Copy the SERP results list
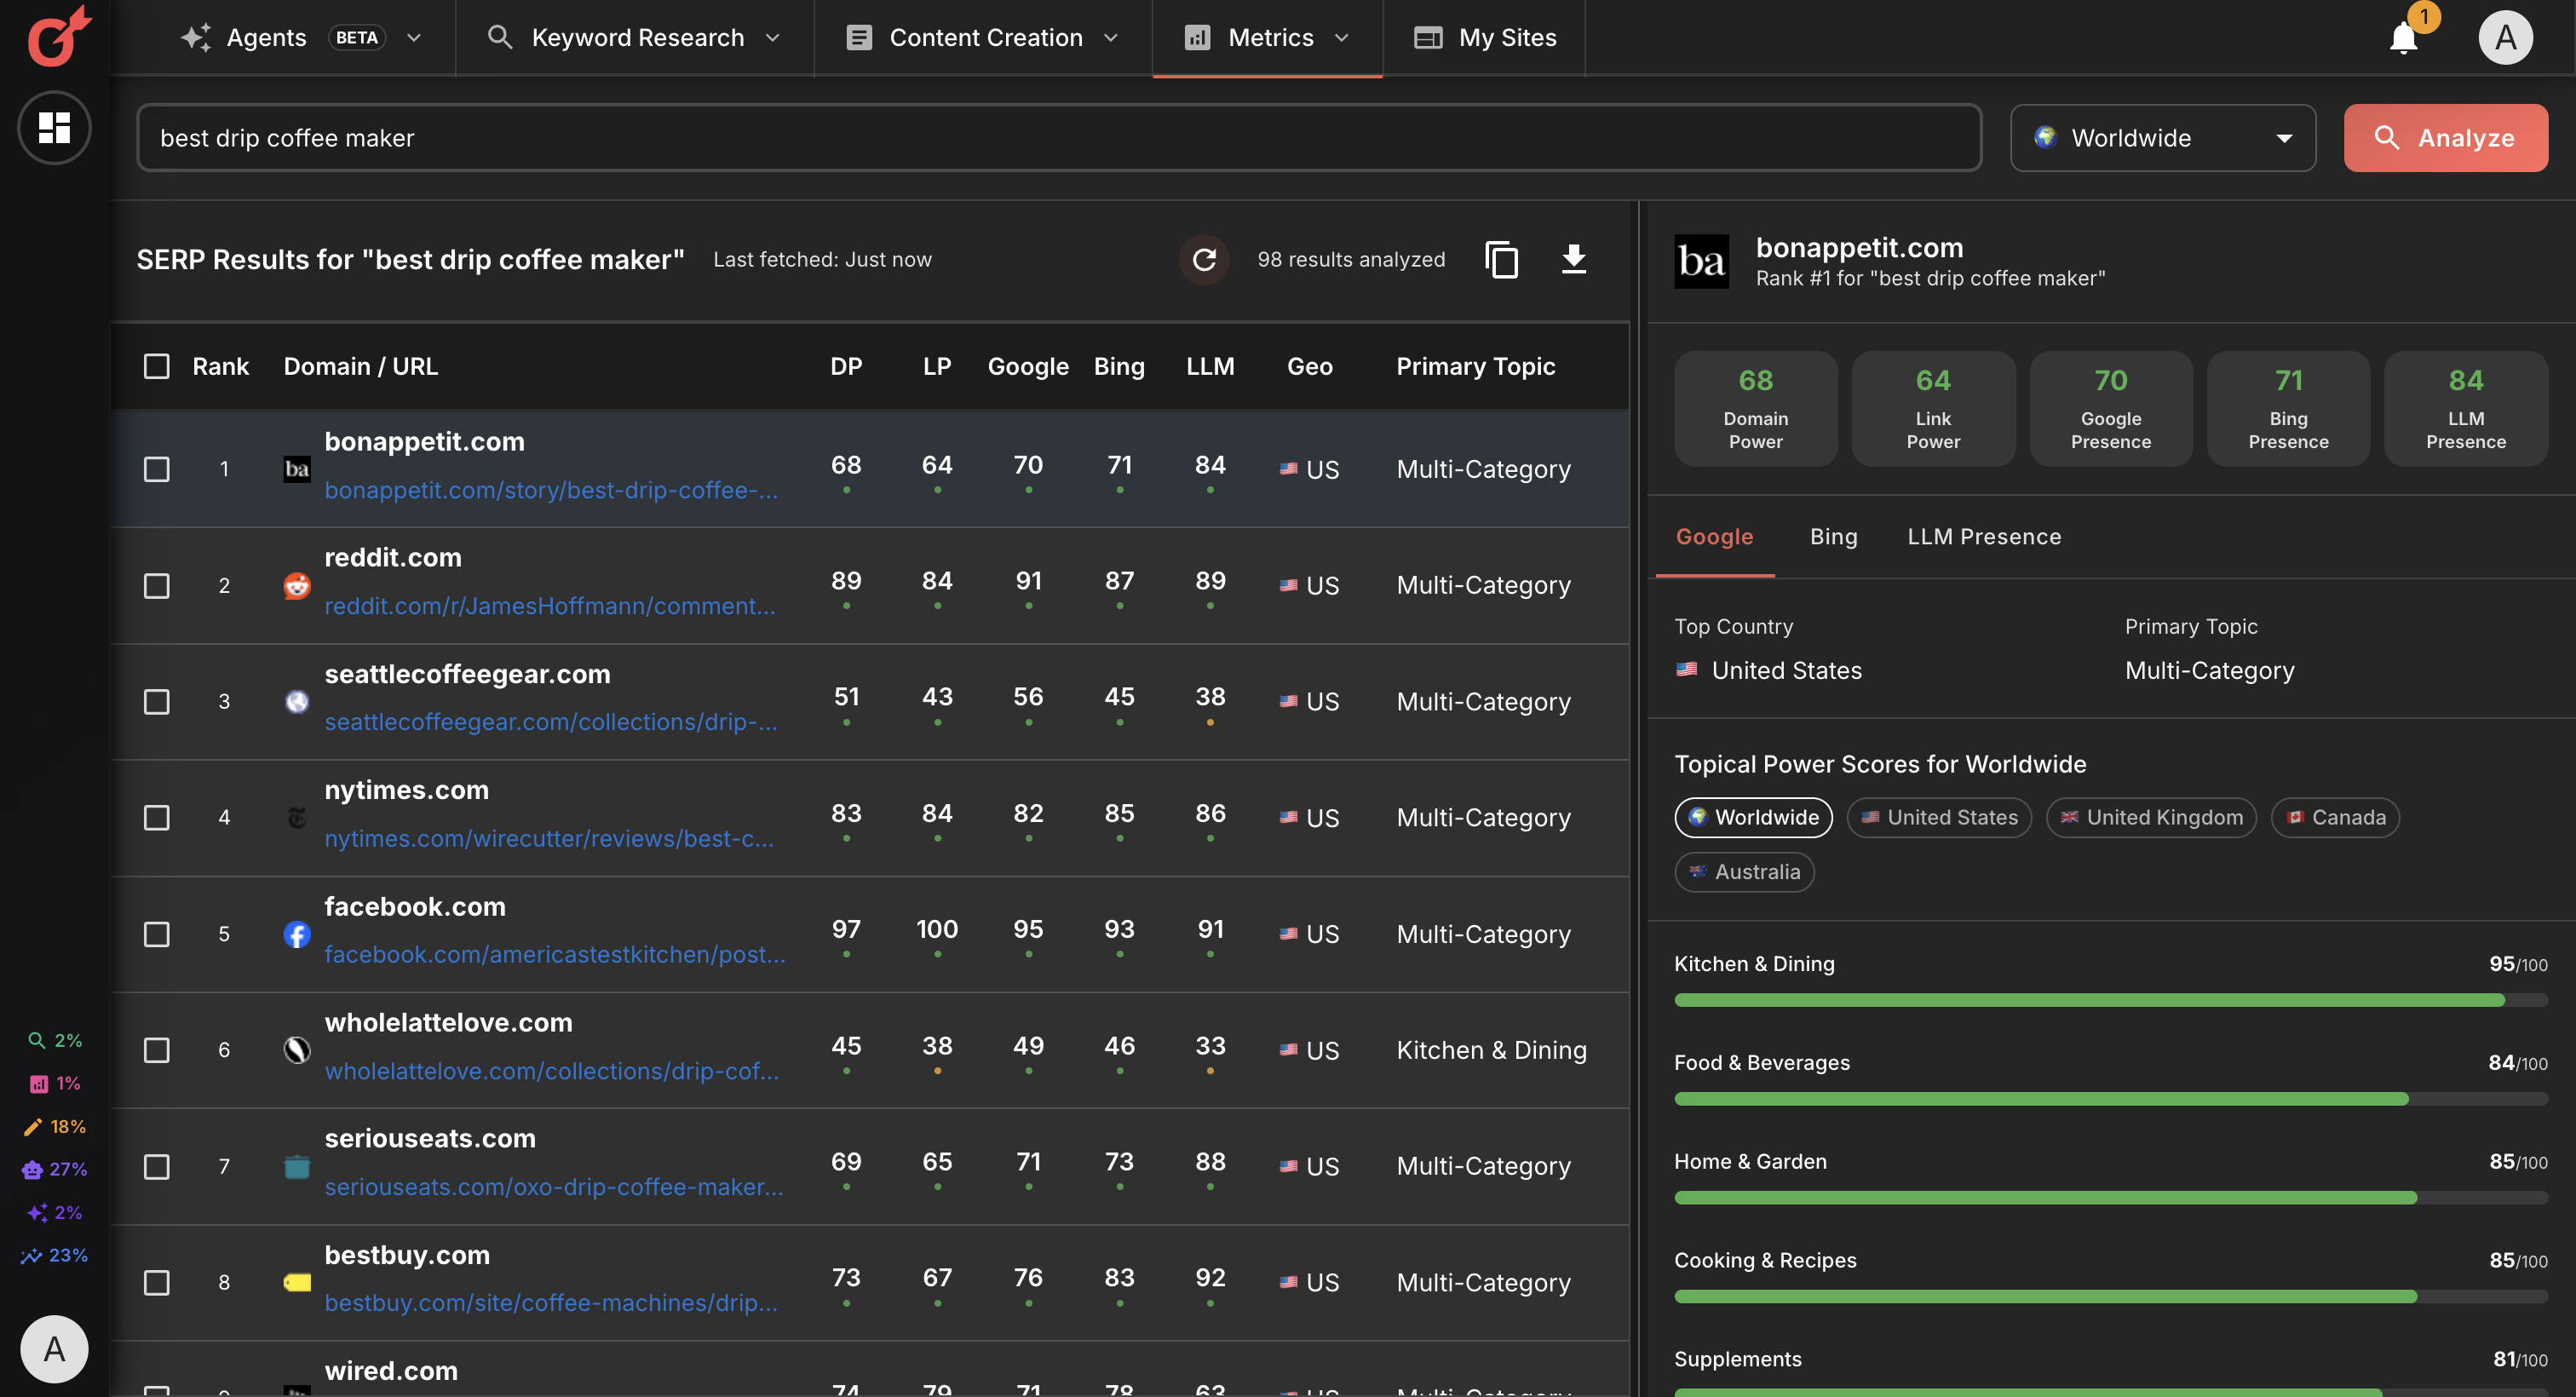 [1501, 259]
